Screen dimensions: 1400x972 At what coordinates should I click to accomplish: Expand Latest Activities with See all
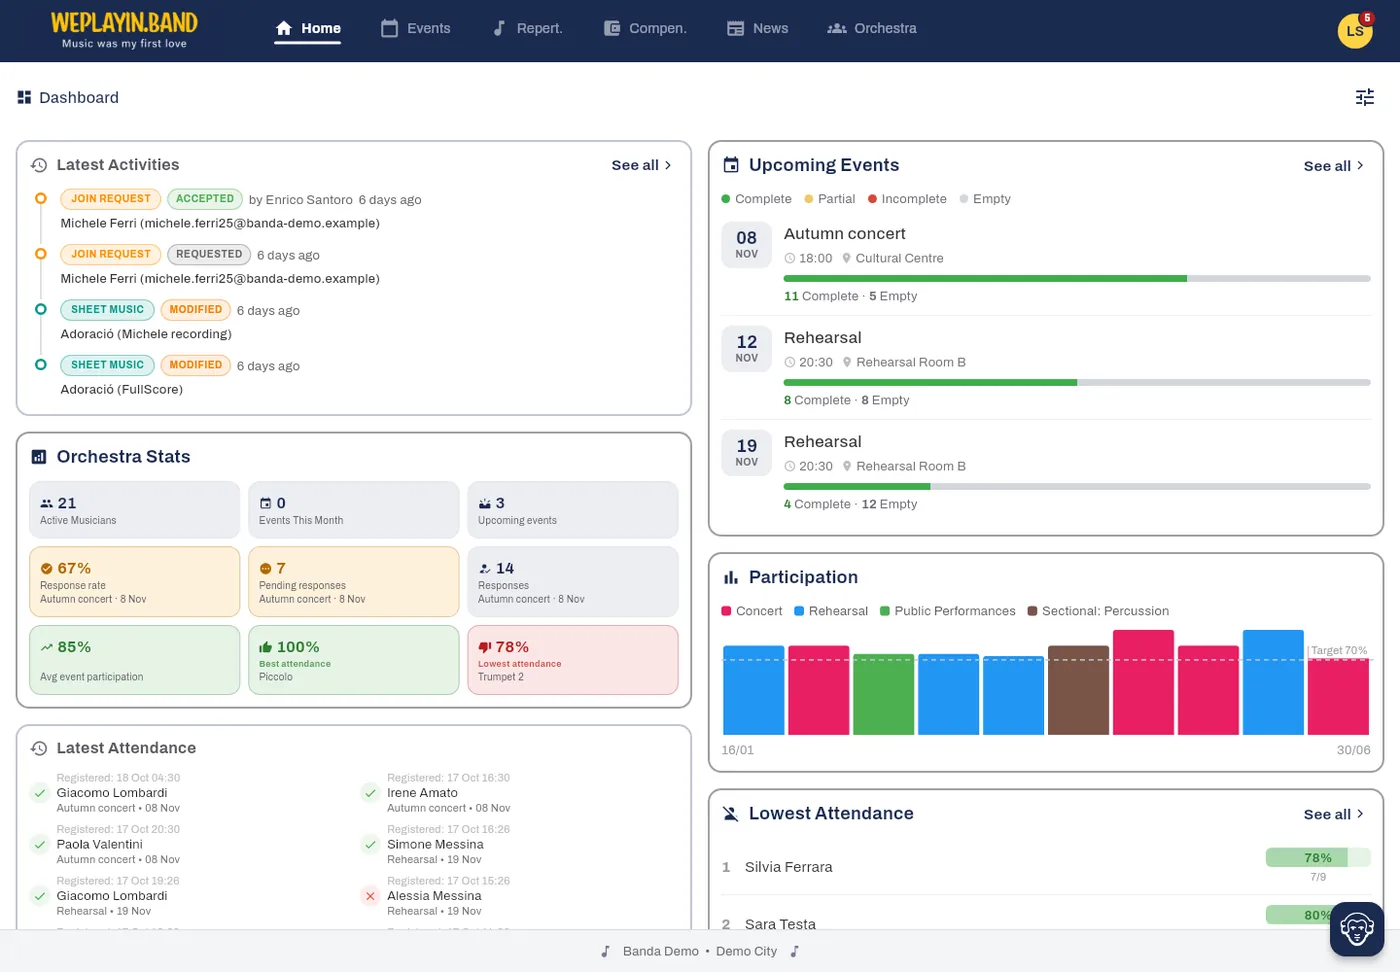pos(642,165)
